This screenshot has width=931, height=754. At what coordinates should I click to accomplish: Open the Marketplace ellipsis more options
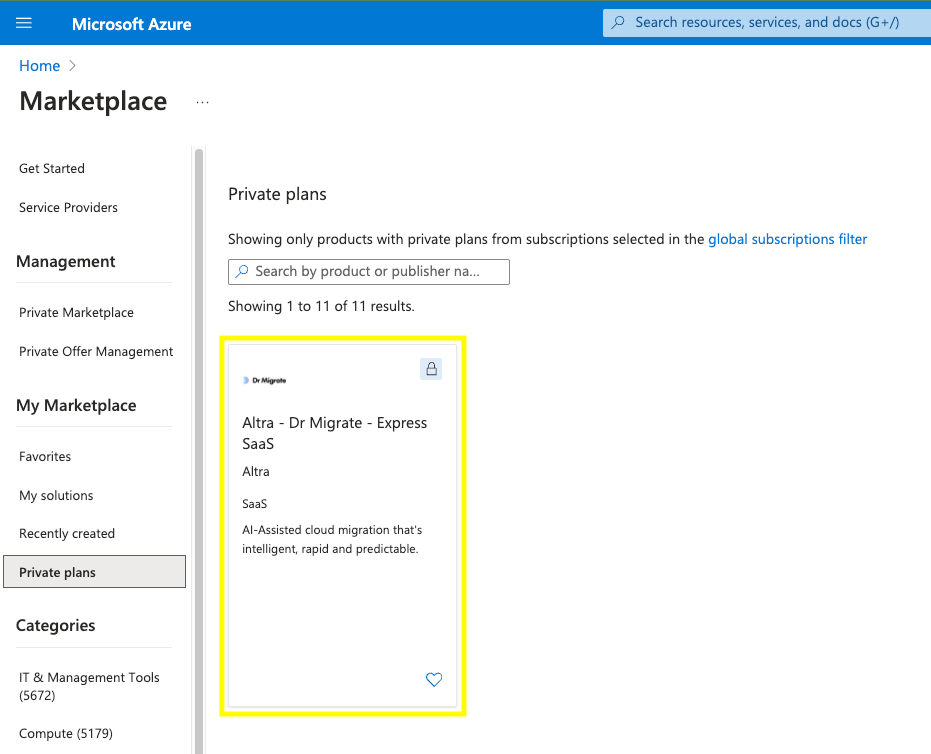[x=202, y=103]
